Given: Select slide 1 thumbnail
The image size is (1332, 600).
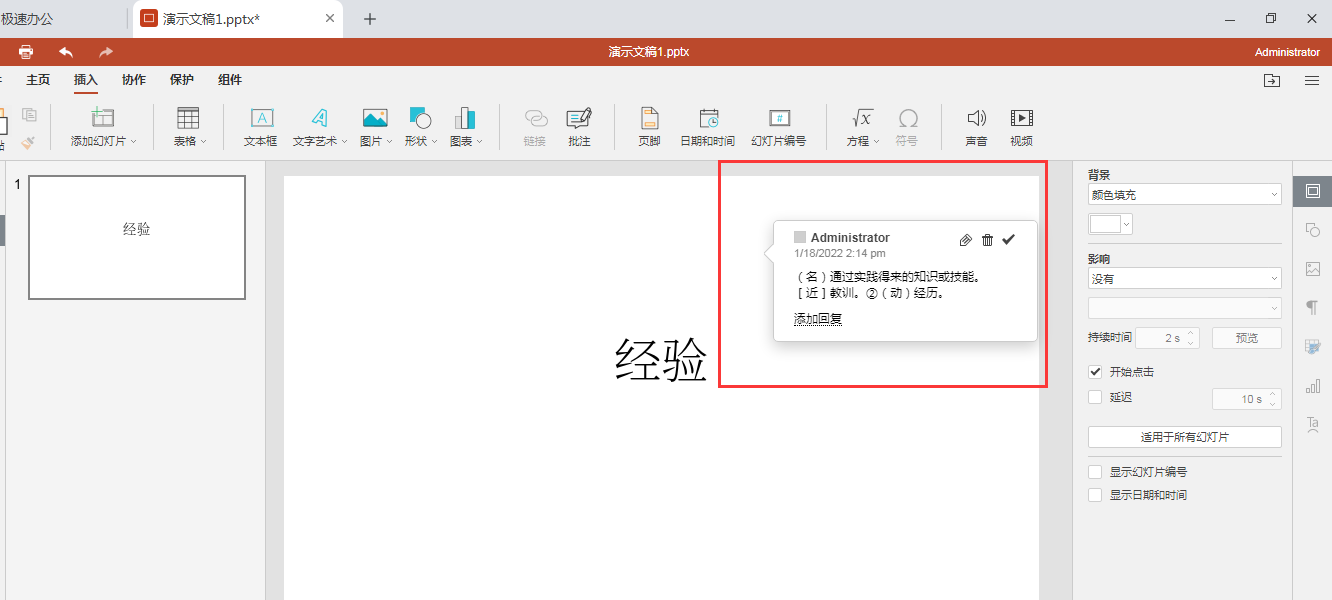Looking at the screenshot, I should (137, 237).
